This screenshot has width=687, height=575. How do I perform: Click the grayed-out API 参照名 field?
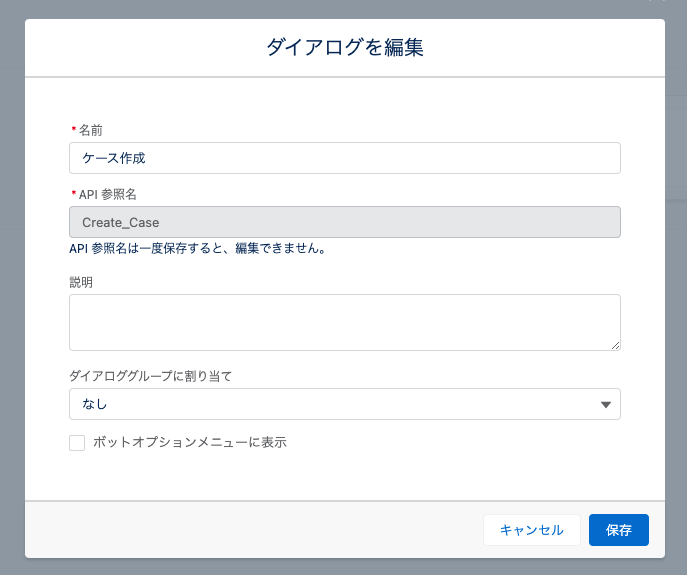click(x=344, y=222)
